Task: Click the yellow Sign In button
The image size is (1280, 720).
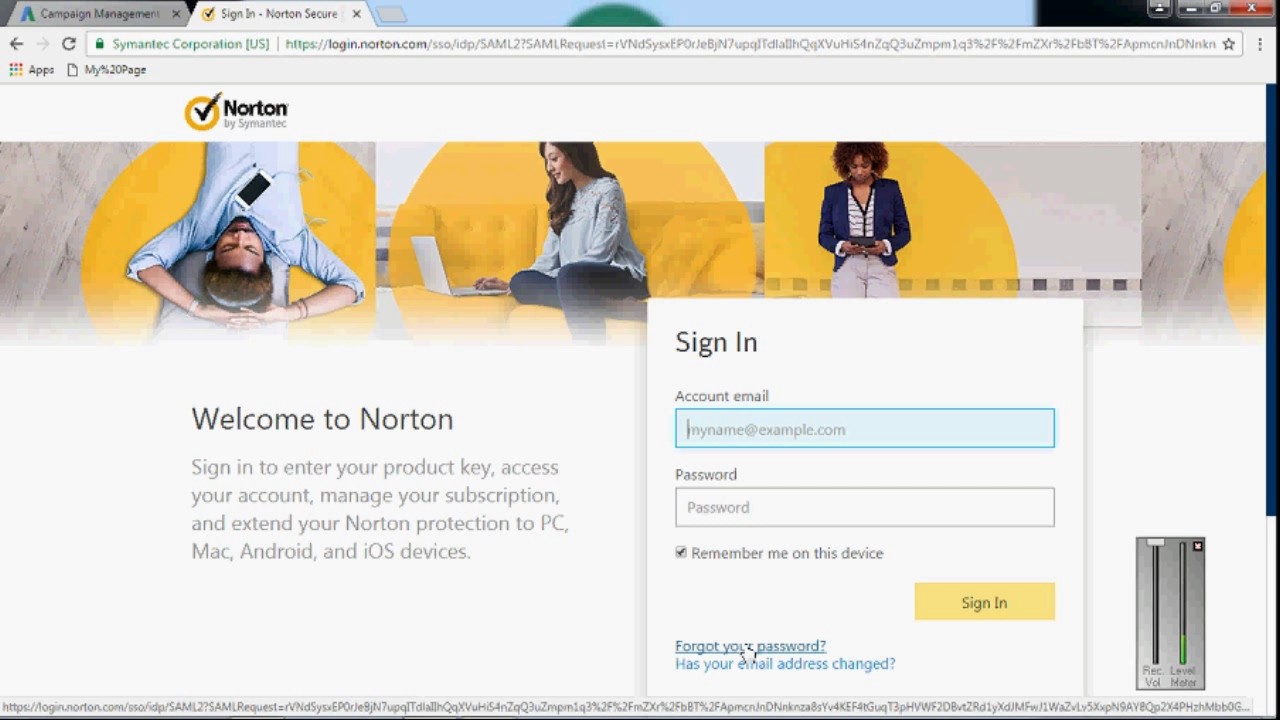Action: coord(984,602)
